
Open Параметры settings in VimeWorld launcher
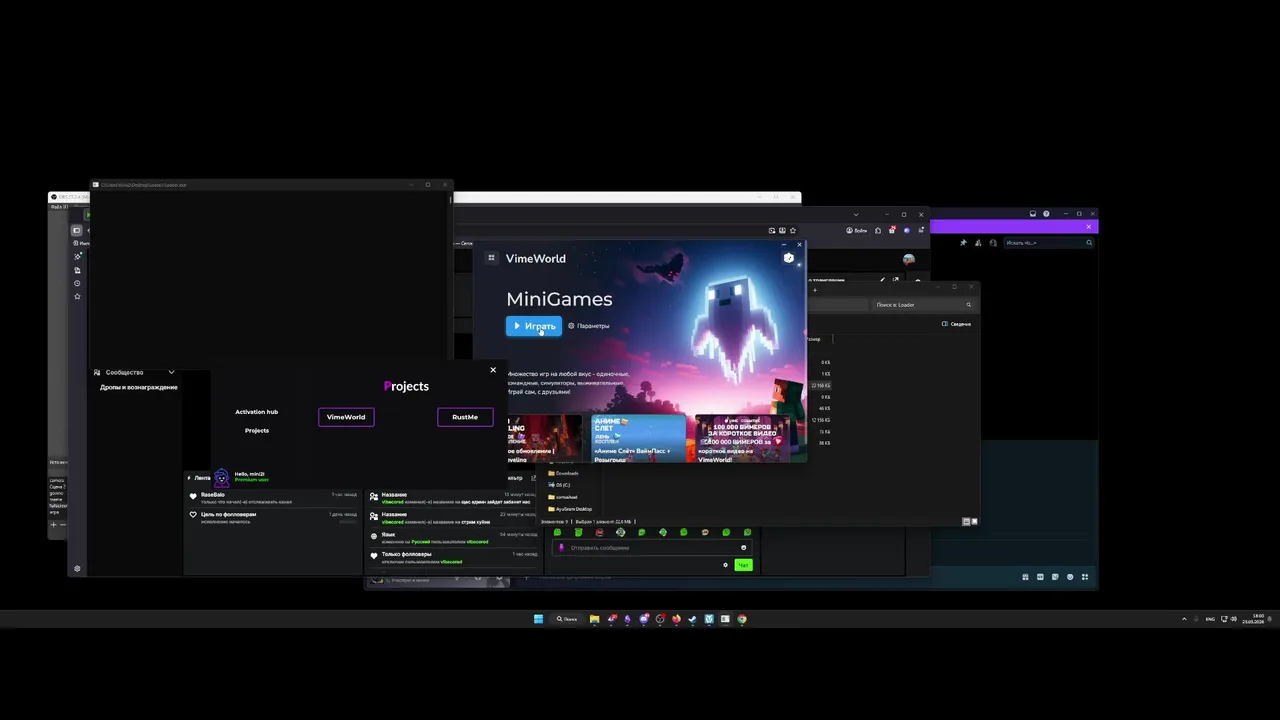588,326
